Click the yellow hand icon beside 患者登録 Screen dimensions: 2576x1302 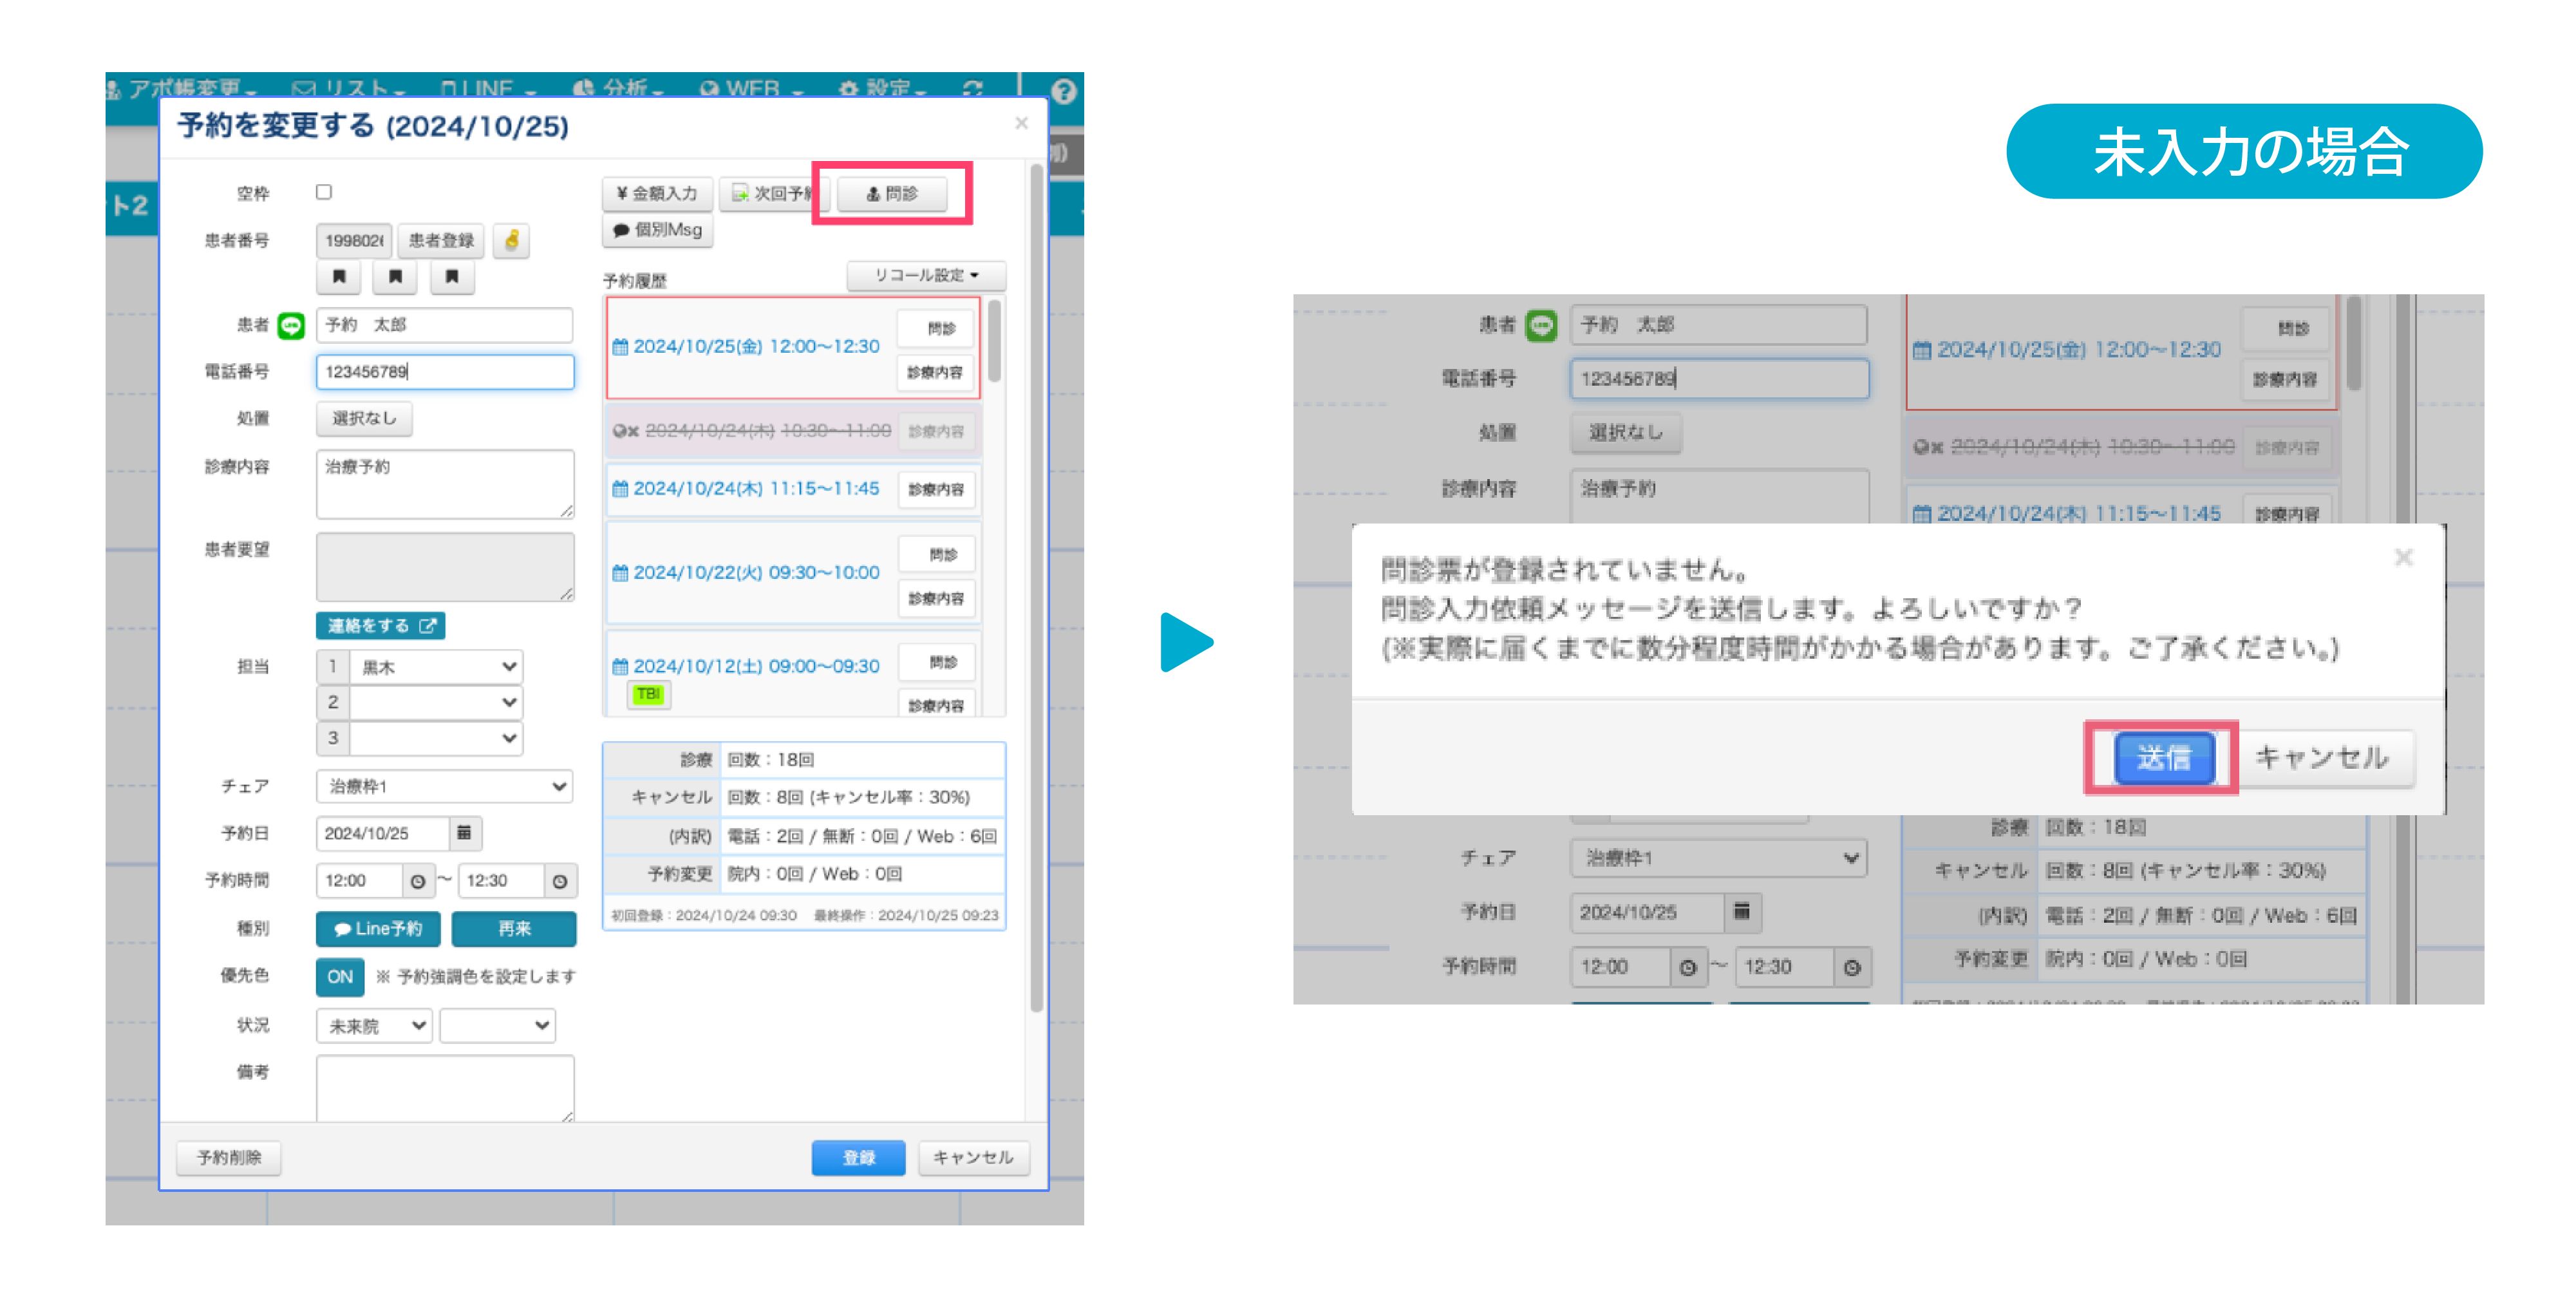click(512, 240)
